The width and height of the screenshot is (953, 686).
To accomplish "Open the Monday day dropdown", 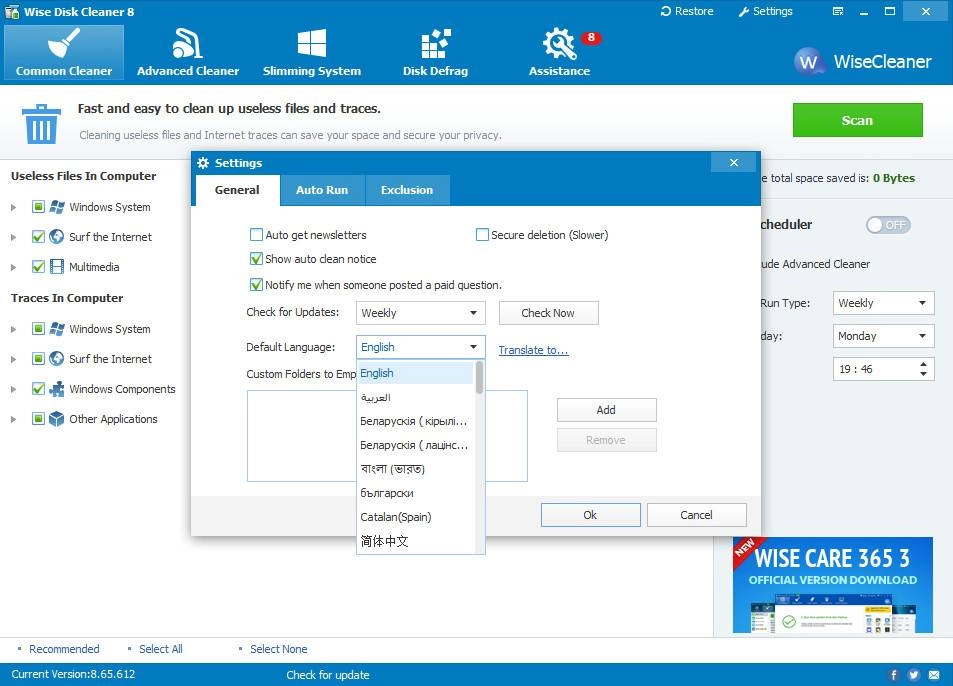I will pyautogui.click(x=883, y=336).
